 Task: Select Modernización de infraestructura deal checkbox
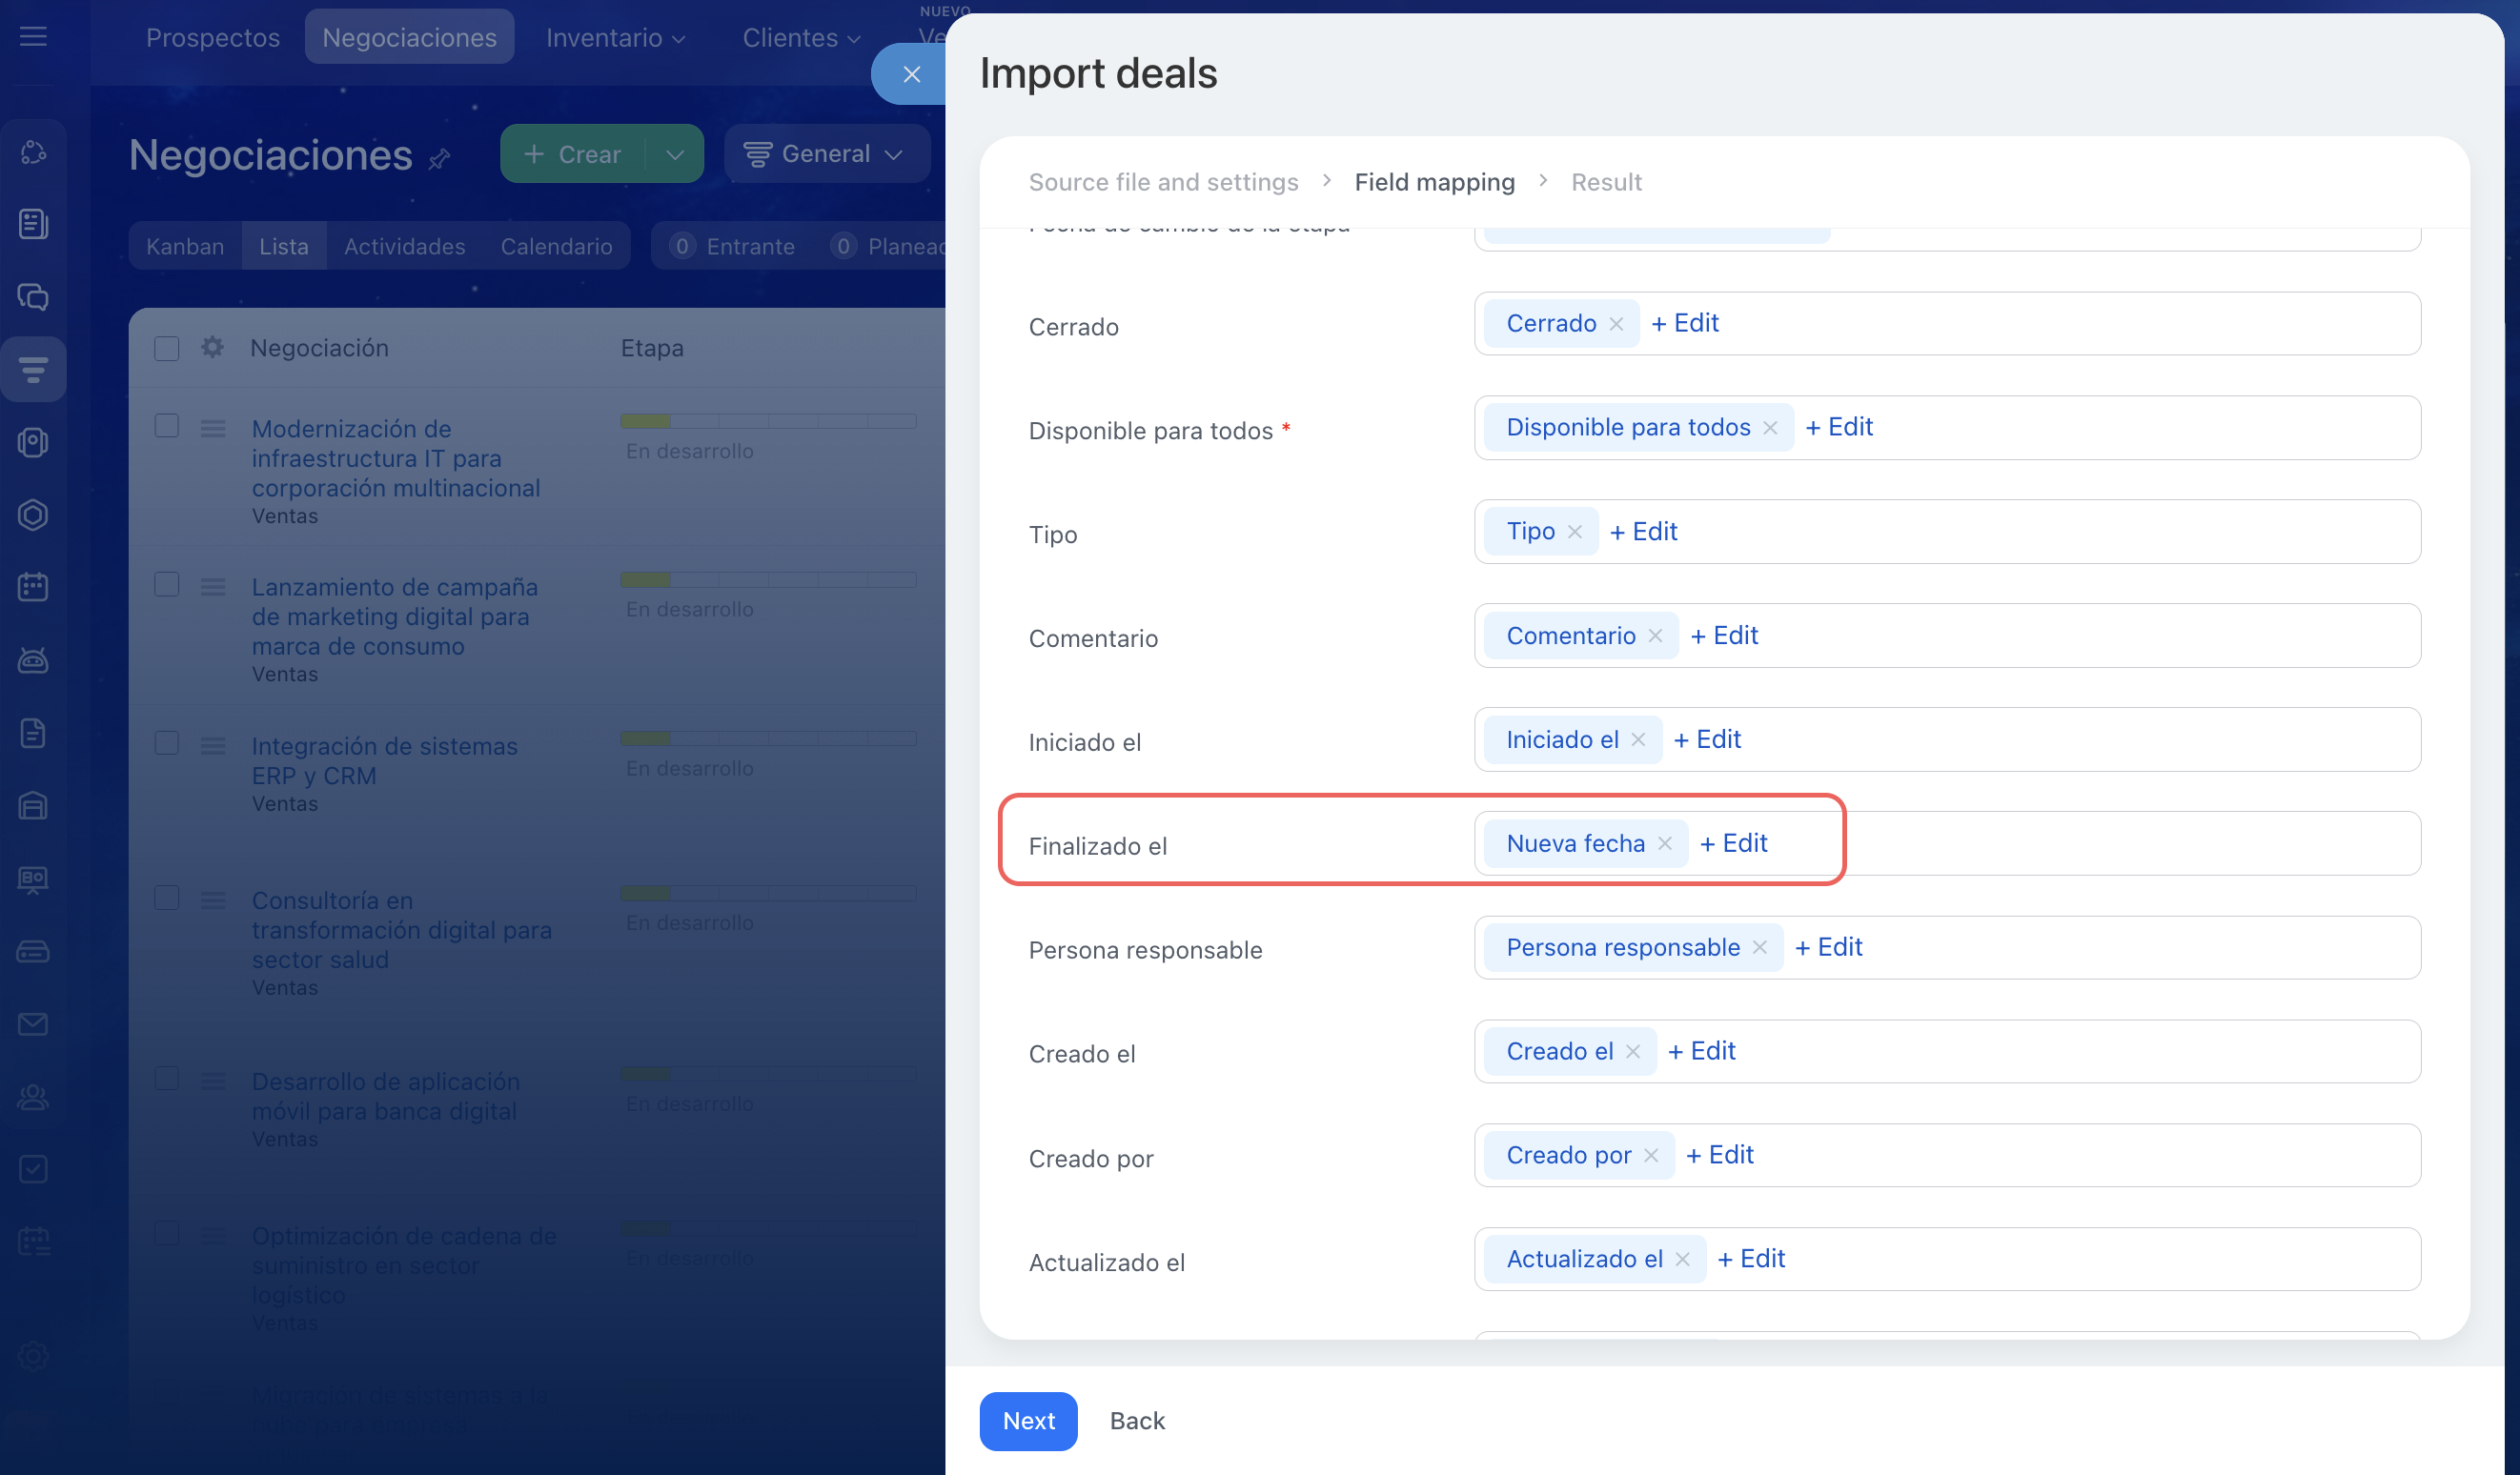pos(167,426)
